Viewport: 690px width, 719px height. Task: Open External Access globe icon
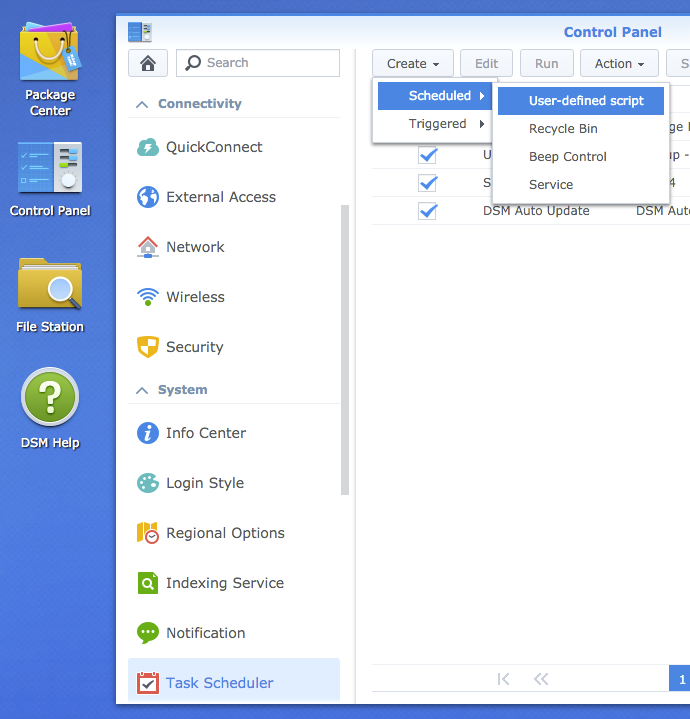point(148,197)
